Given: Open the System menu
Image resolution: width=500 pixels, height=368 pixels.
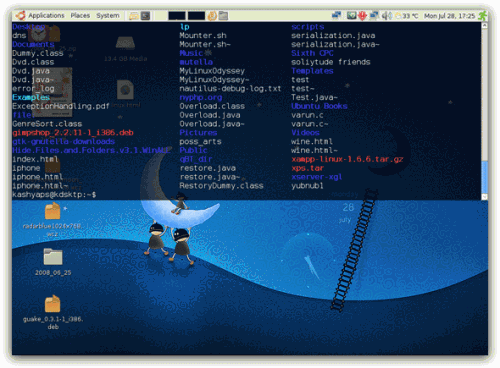Looking at the screenshot, I should point(108,15).
